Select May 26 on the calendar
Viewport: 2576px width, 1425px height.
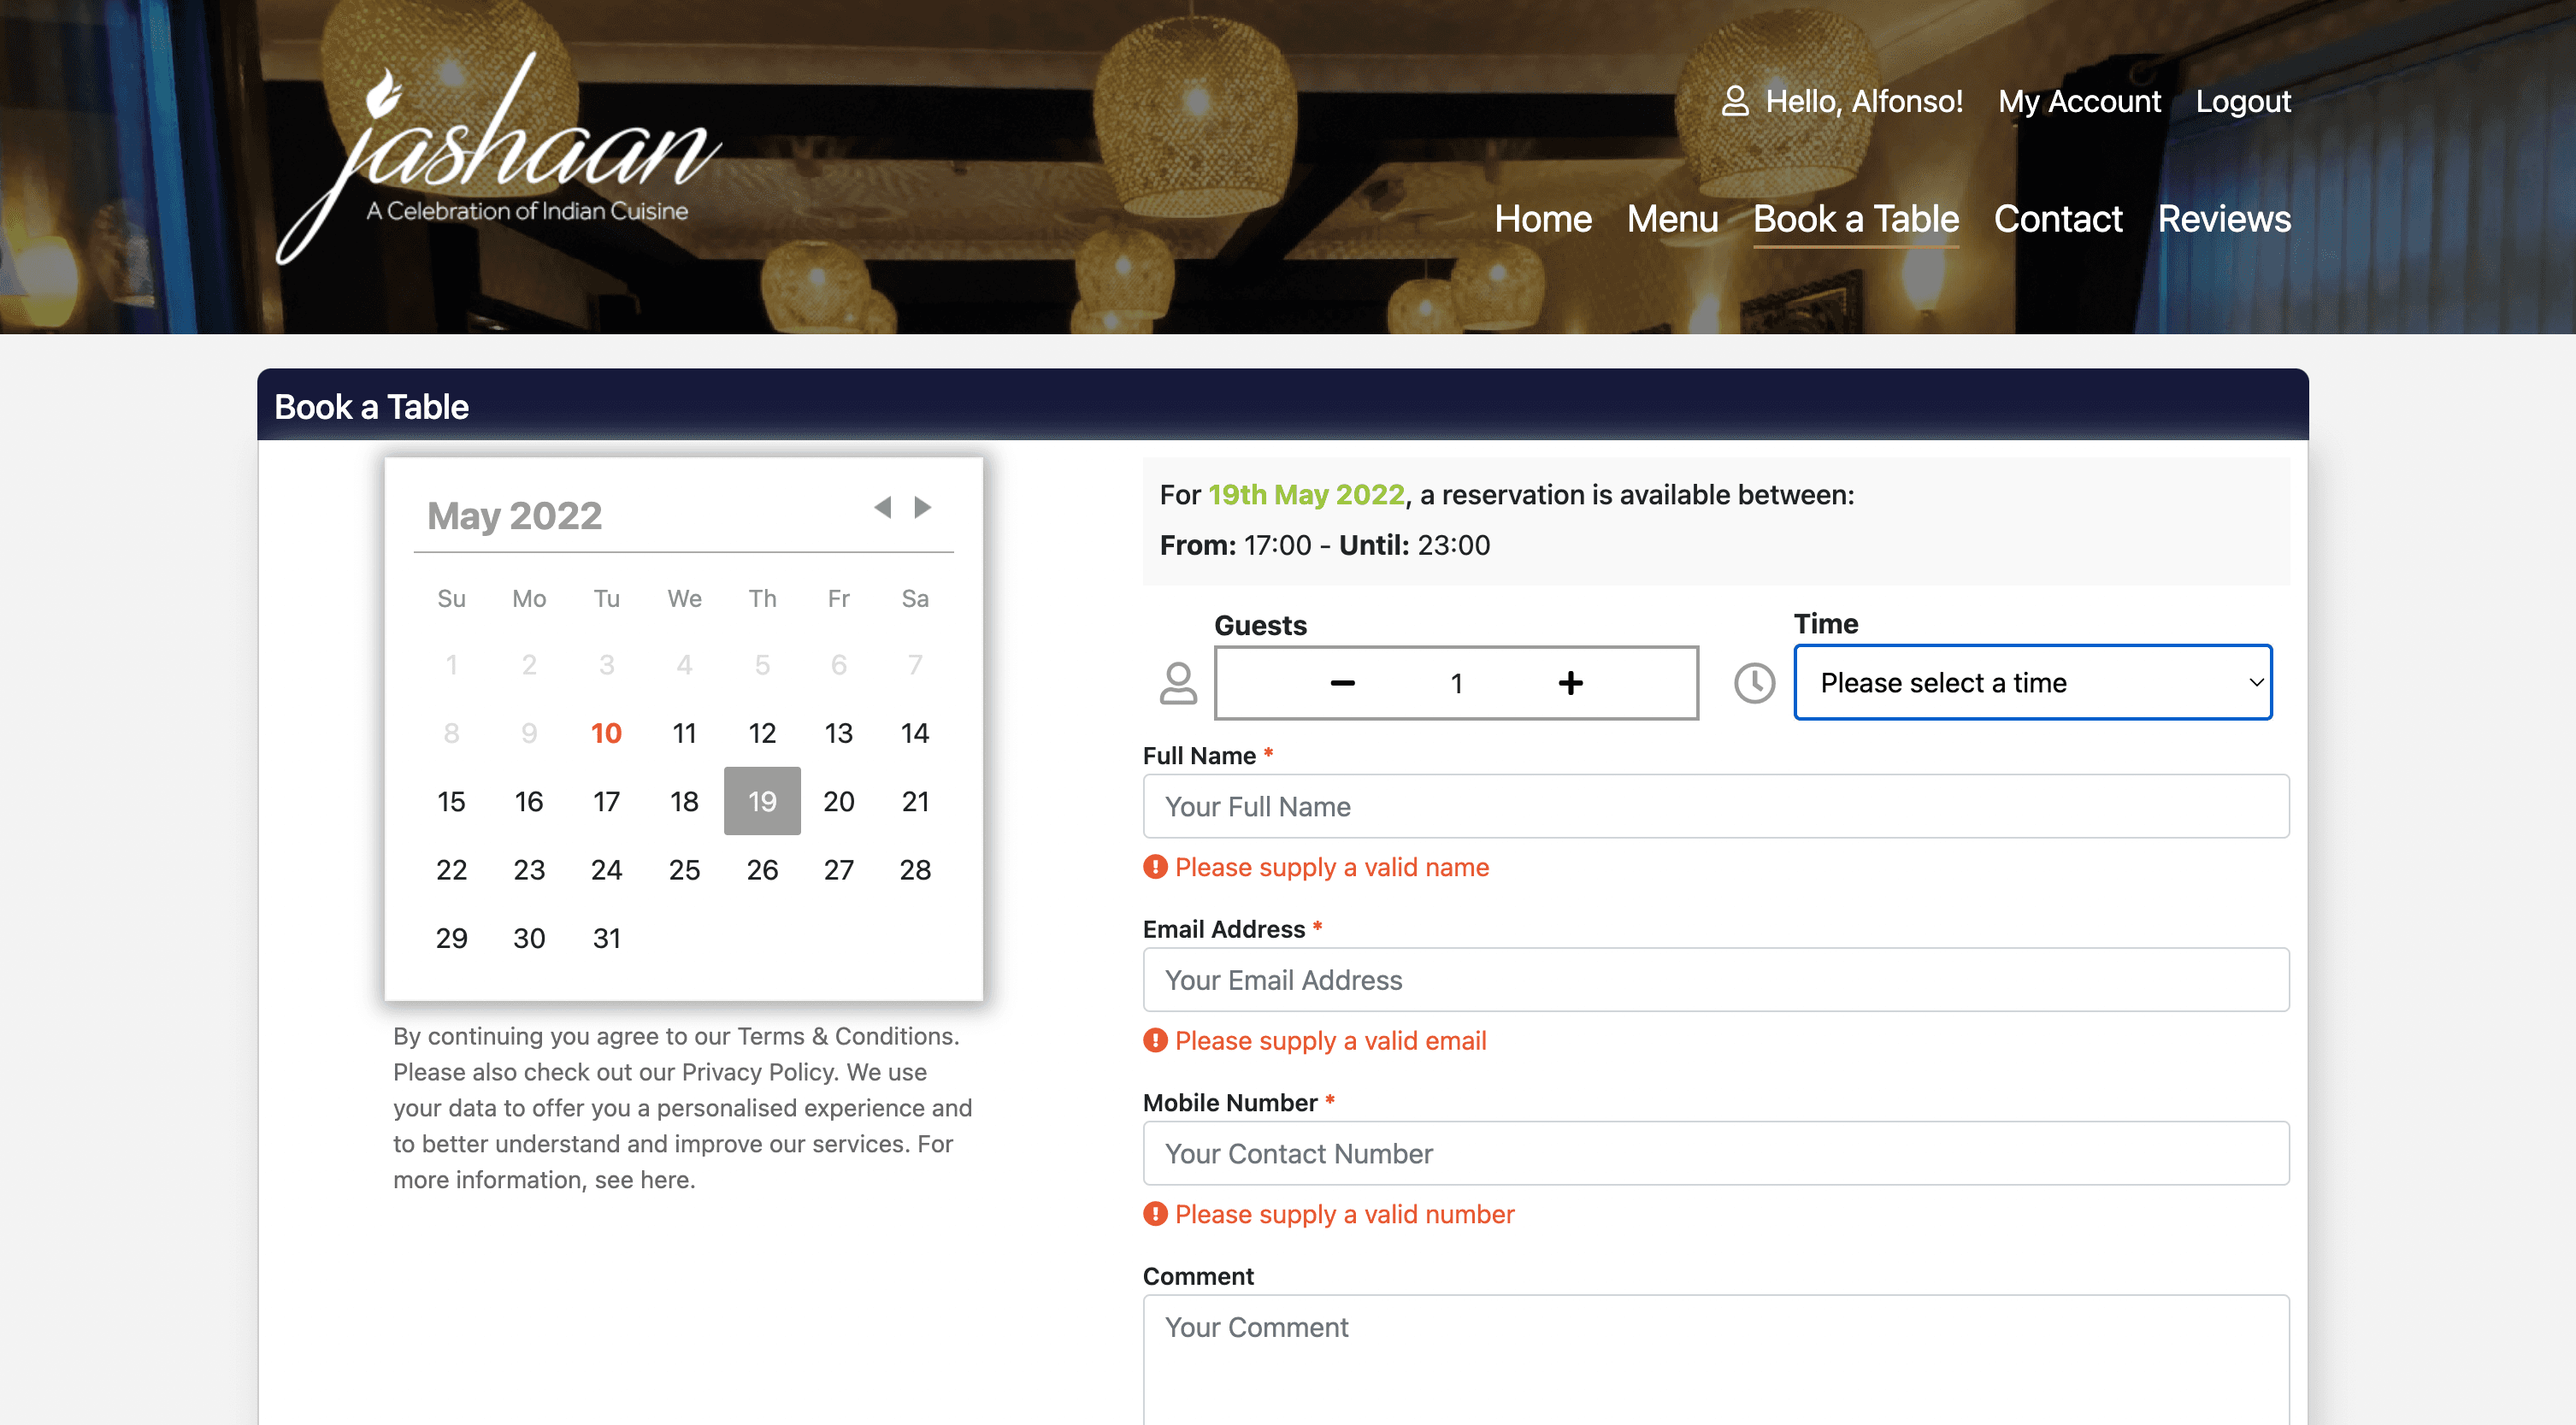[762, 870]
